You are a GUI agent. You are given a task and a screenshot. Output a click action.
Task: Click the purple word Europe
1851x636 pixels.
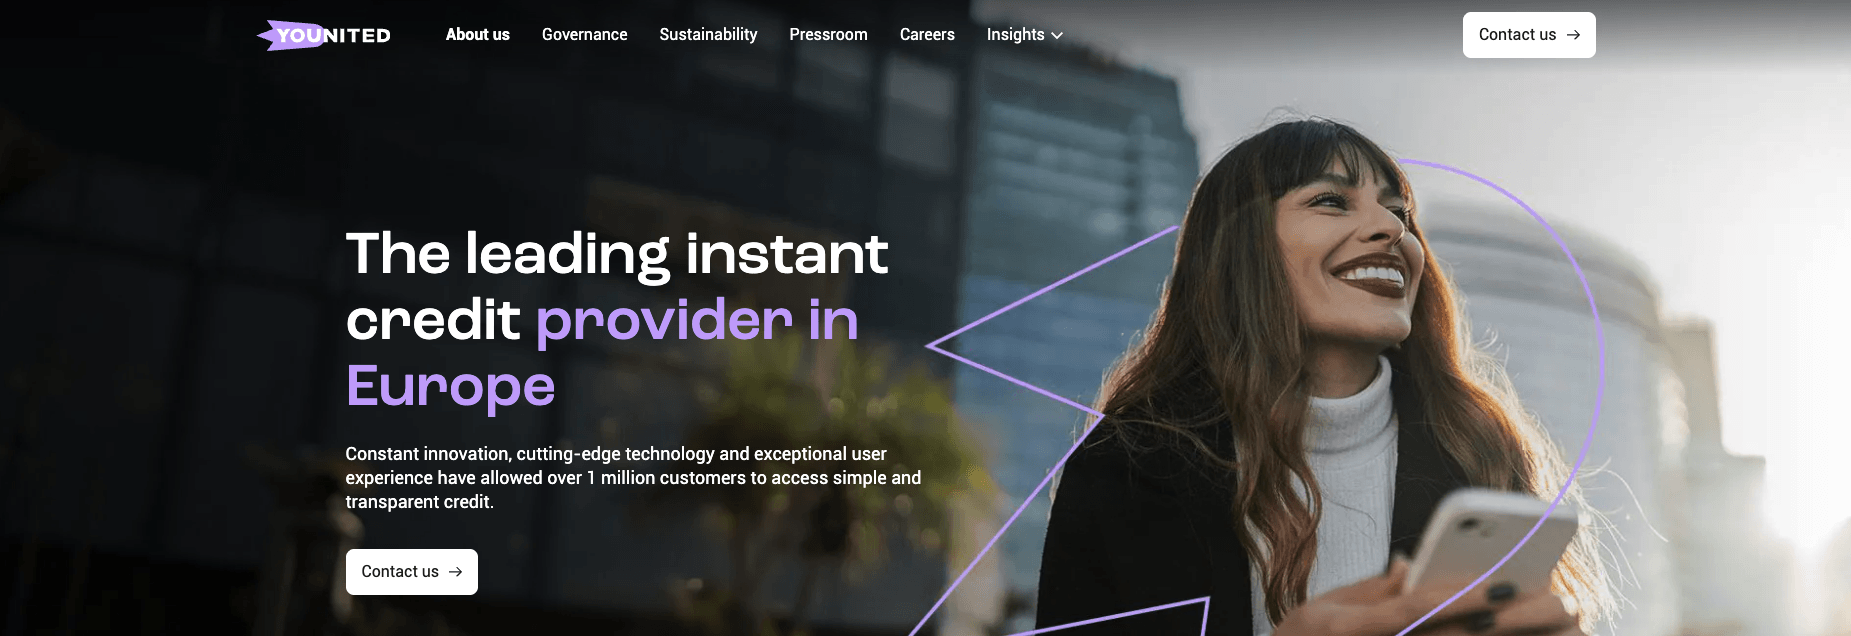point(450,386)
